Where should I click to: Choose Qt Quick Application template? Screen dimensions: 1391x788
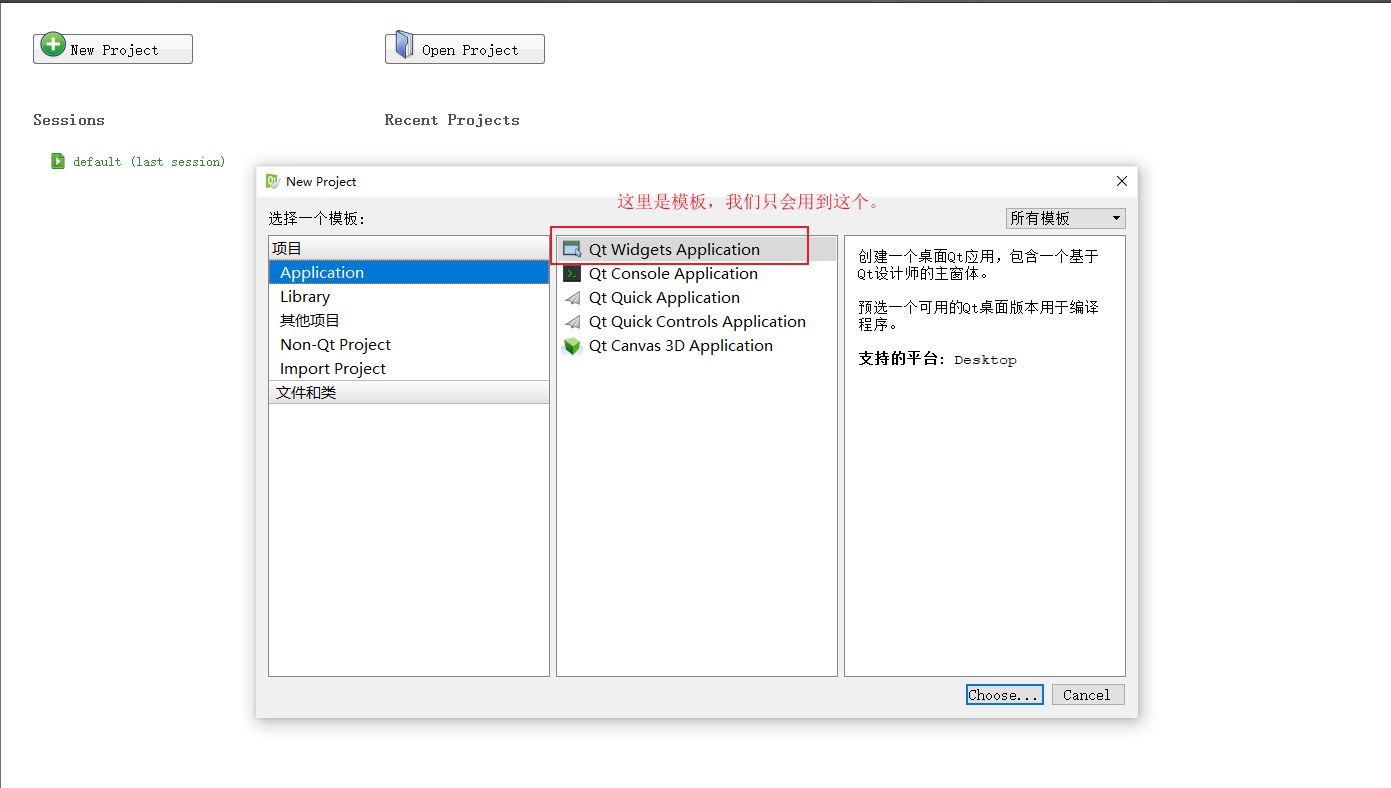click(696, 298)
